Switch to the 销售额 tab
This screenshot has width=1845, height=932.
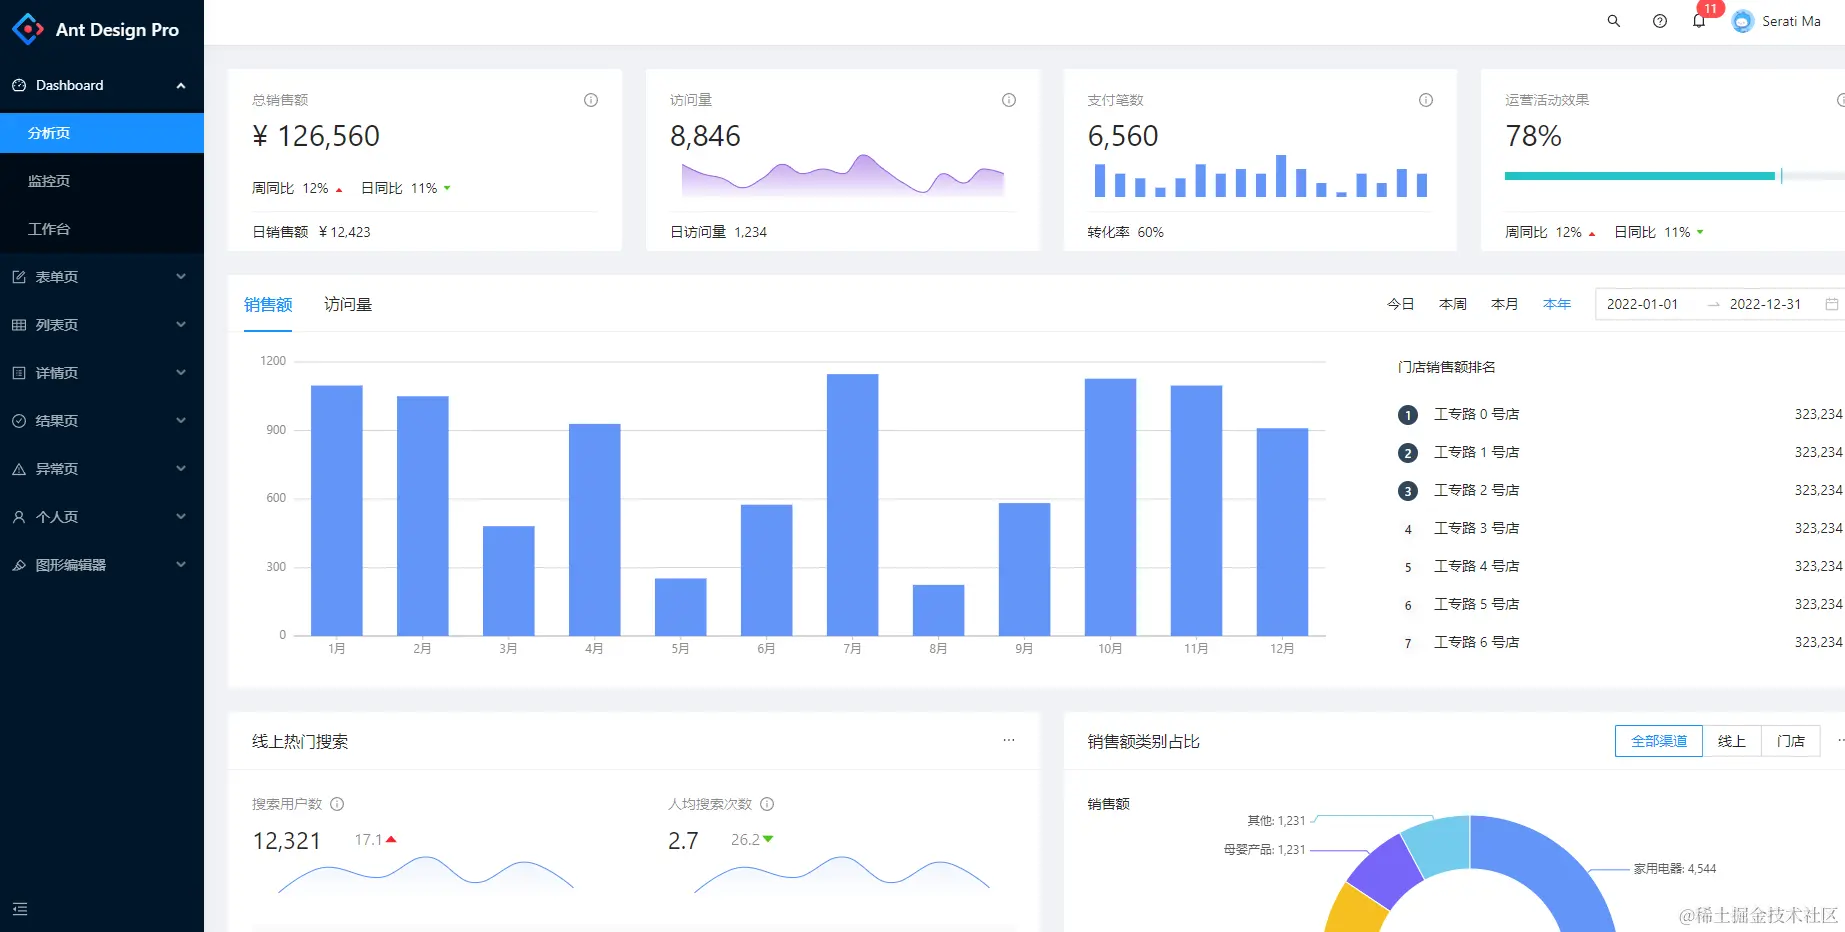[268, 304]
